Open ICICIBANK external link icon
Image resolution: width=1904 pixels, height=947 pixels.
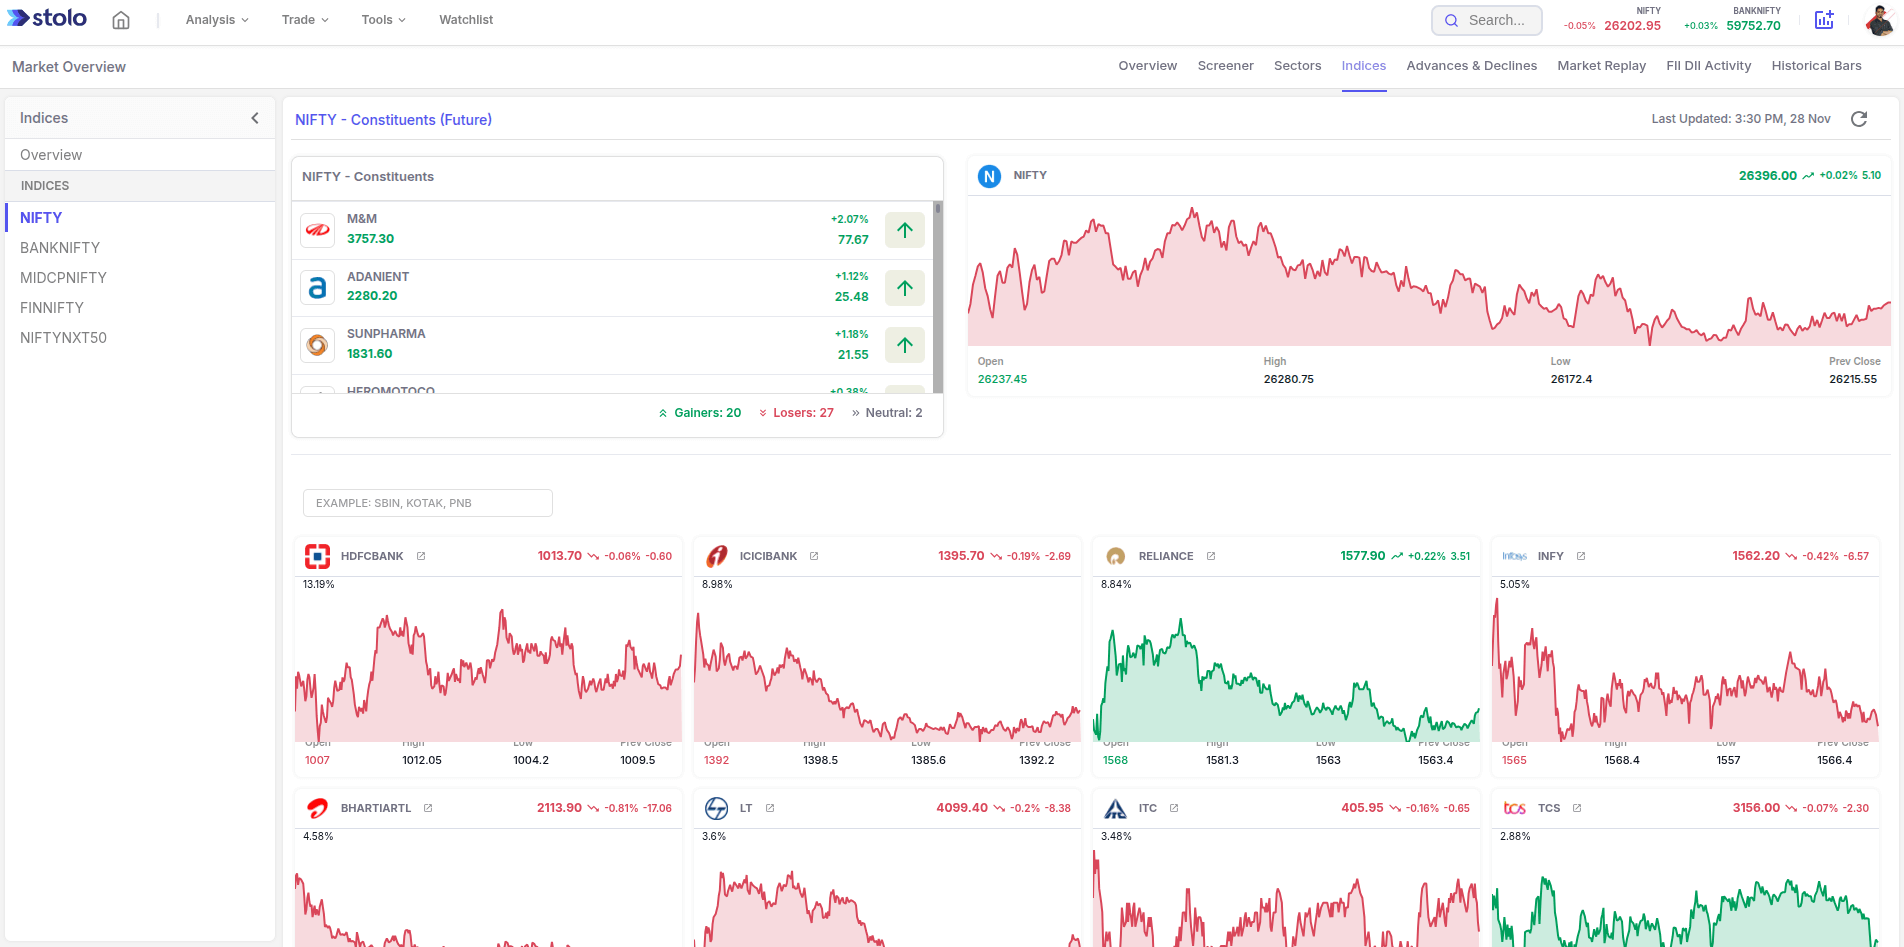814,556
